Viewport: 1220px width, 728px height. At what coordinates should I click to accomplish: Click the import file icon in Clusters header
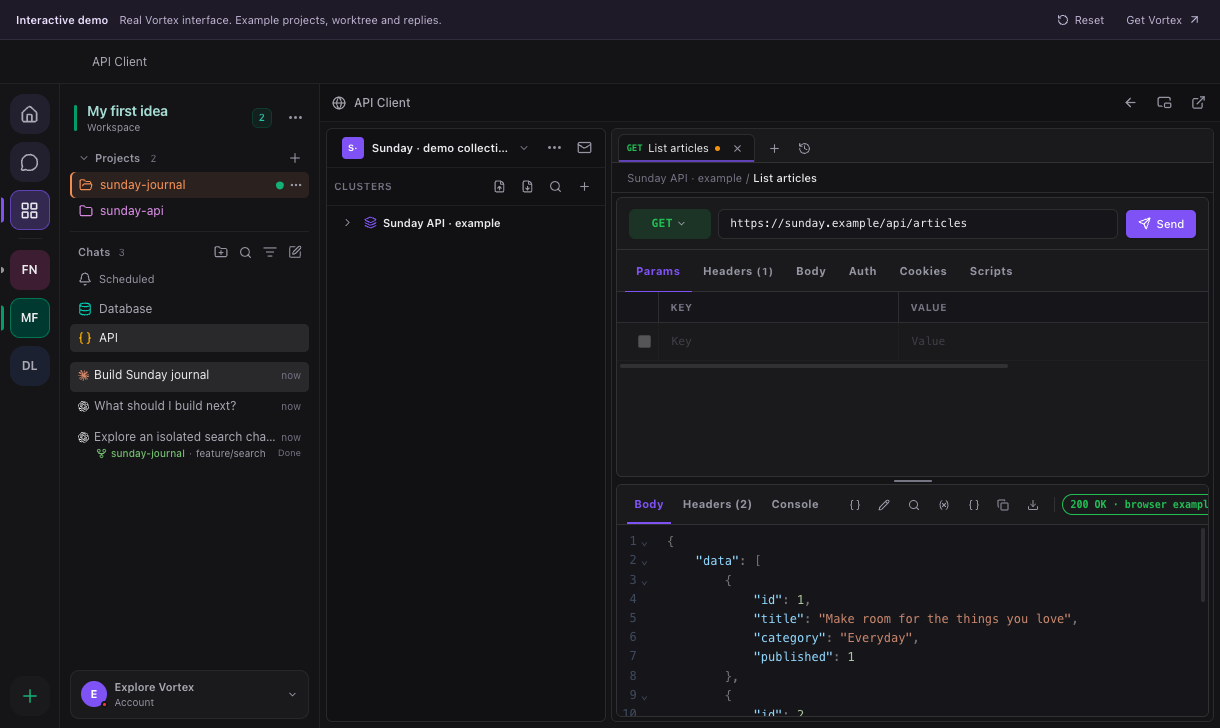coord(500,186)
